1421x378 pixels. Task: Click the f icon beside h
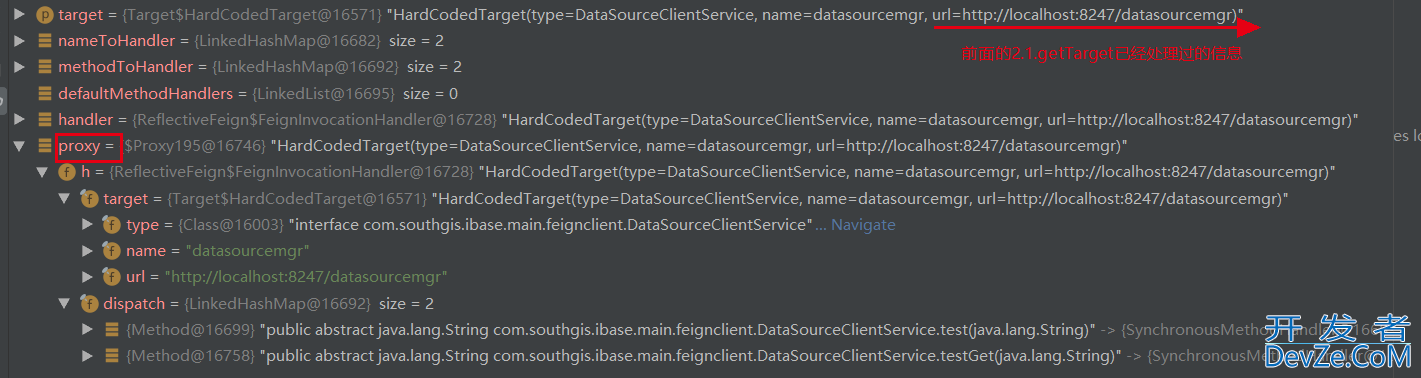pyautogui.click(x=67, y=172)
